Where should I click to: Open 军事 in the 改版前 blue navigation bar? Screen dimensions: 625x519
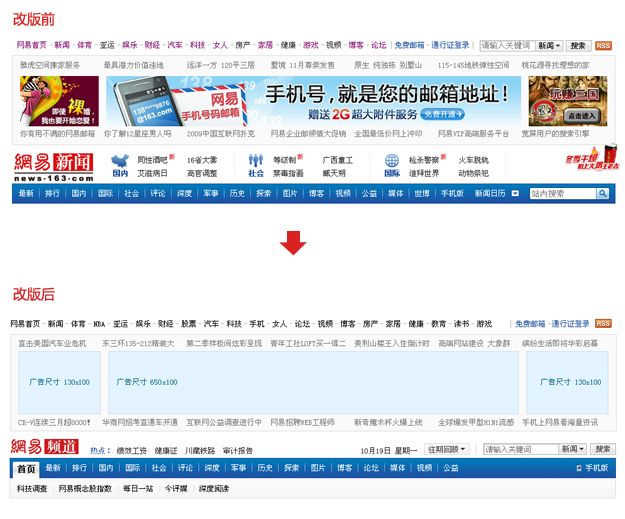click(x=211, y=193)
